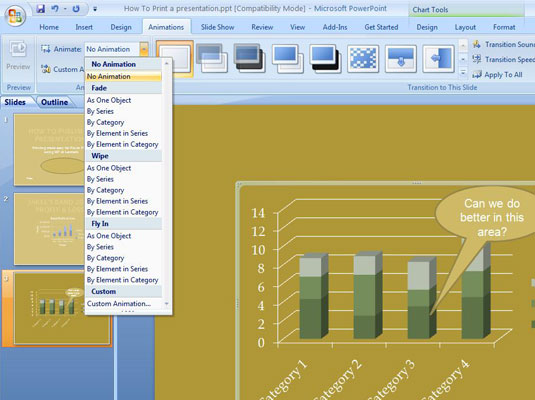
Task: Click the Transition Speed icon
Action: click(477, 59)
